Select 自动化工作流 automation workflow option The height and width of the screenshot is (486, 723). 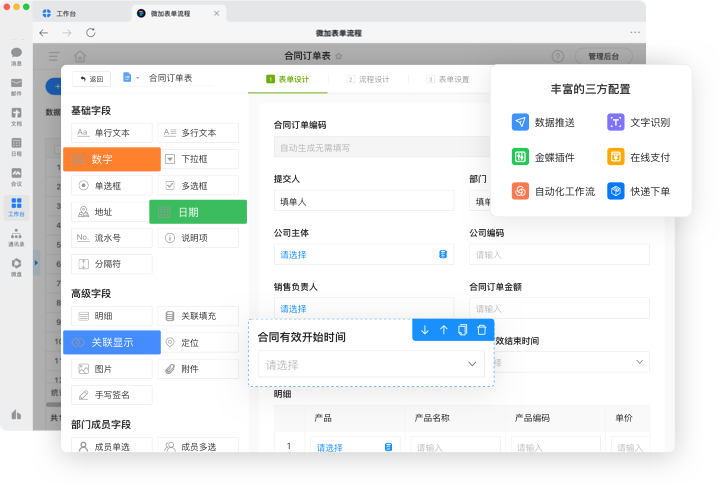tap(553, 191)
